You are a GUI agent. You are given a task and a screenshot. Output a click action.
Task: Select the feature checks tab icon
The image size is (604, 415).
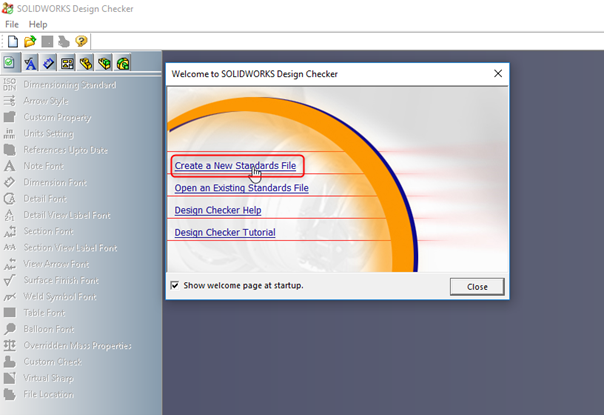coord(123,63)
